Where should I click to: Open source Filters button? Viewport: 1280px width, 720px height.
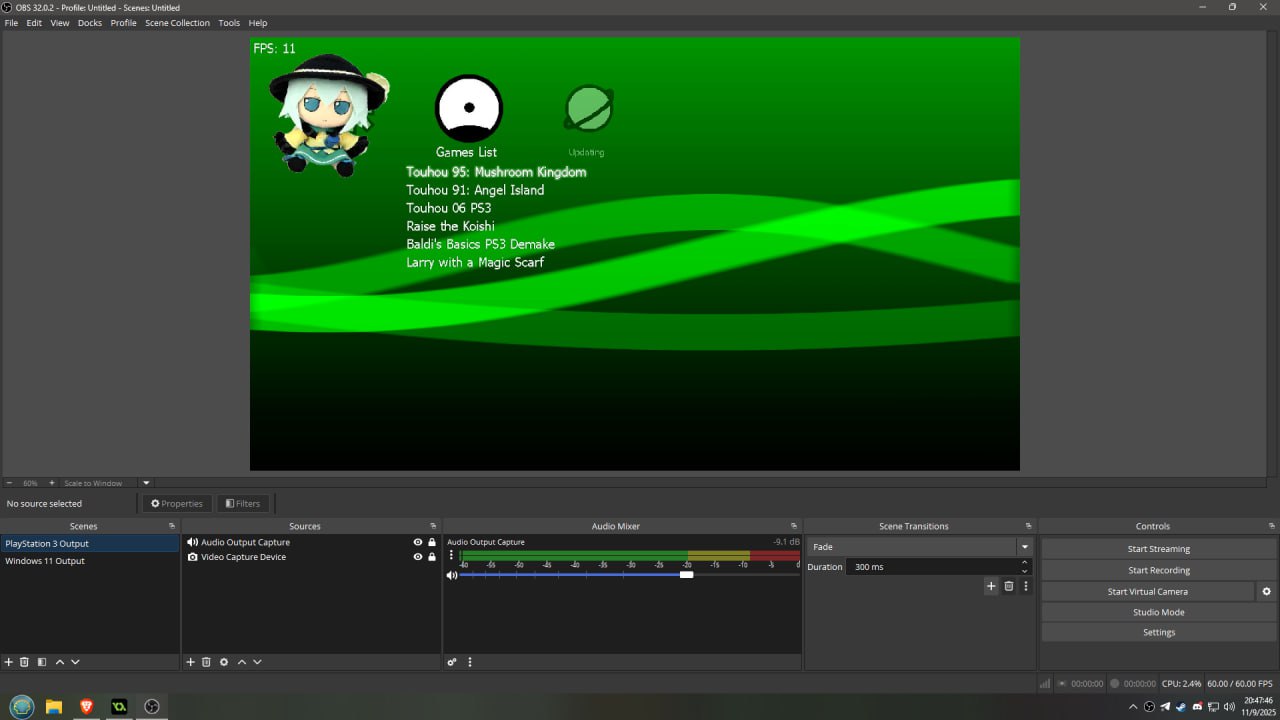pyautogui.click(x=243, y=504)
